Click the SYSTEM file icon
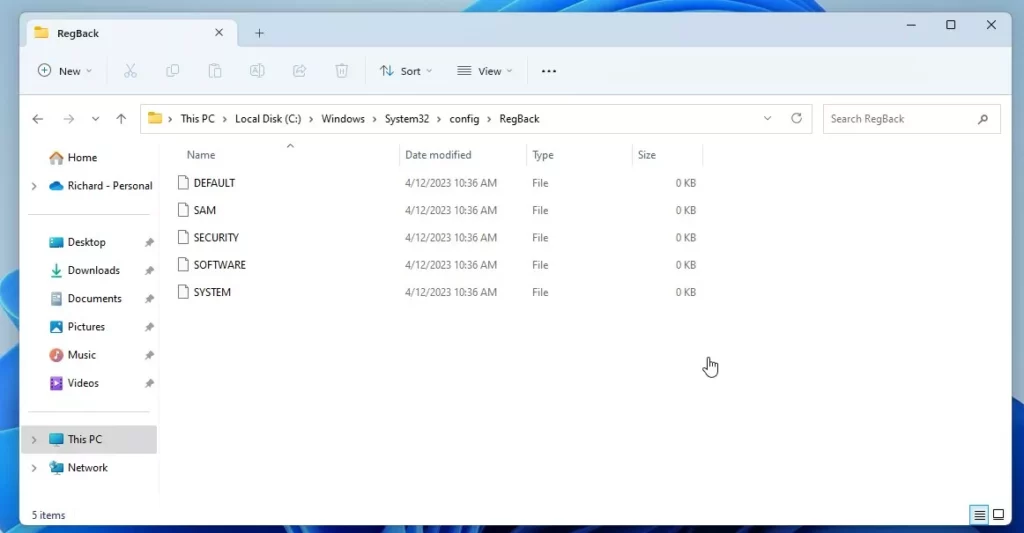This screenshot has width=1024, height=533. click(x=184, y=292)
